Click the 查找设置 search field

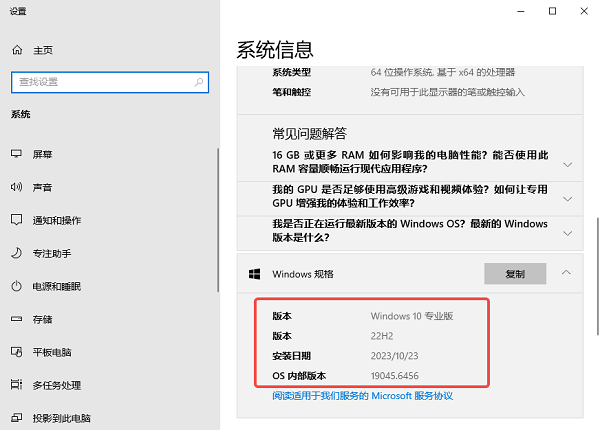(x=110, y=82)
